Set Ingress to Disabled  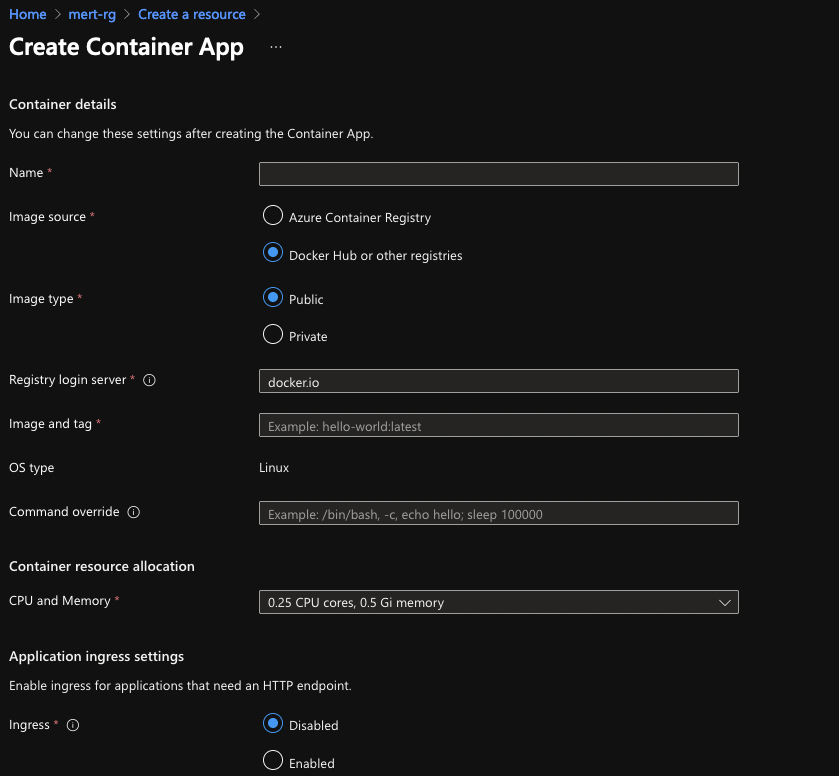point(273,724)
